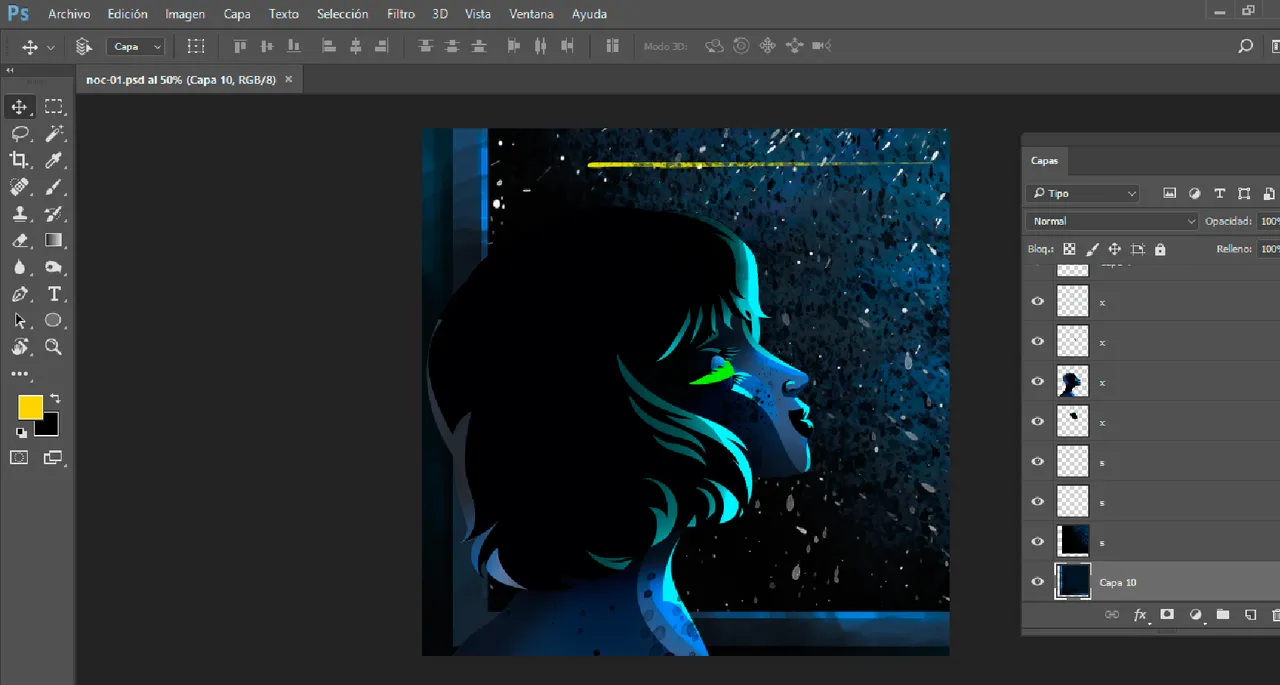Viewport: 1280px width, 685px height.
Task: Toggle Show Transform Controls box
Action: 196,46
